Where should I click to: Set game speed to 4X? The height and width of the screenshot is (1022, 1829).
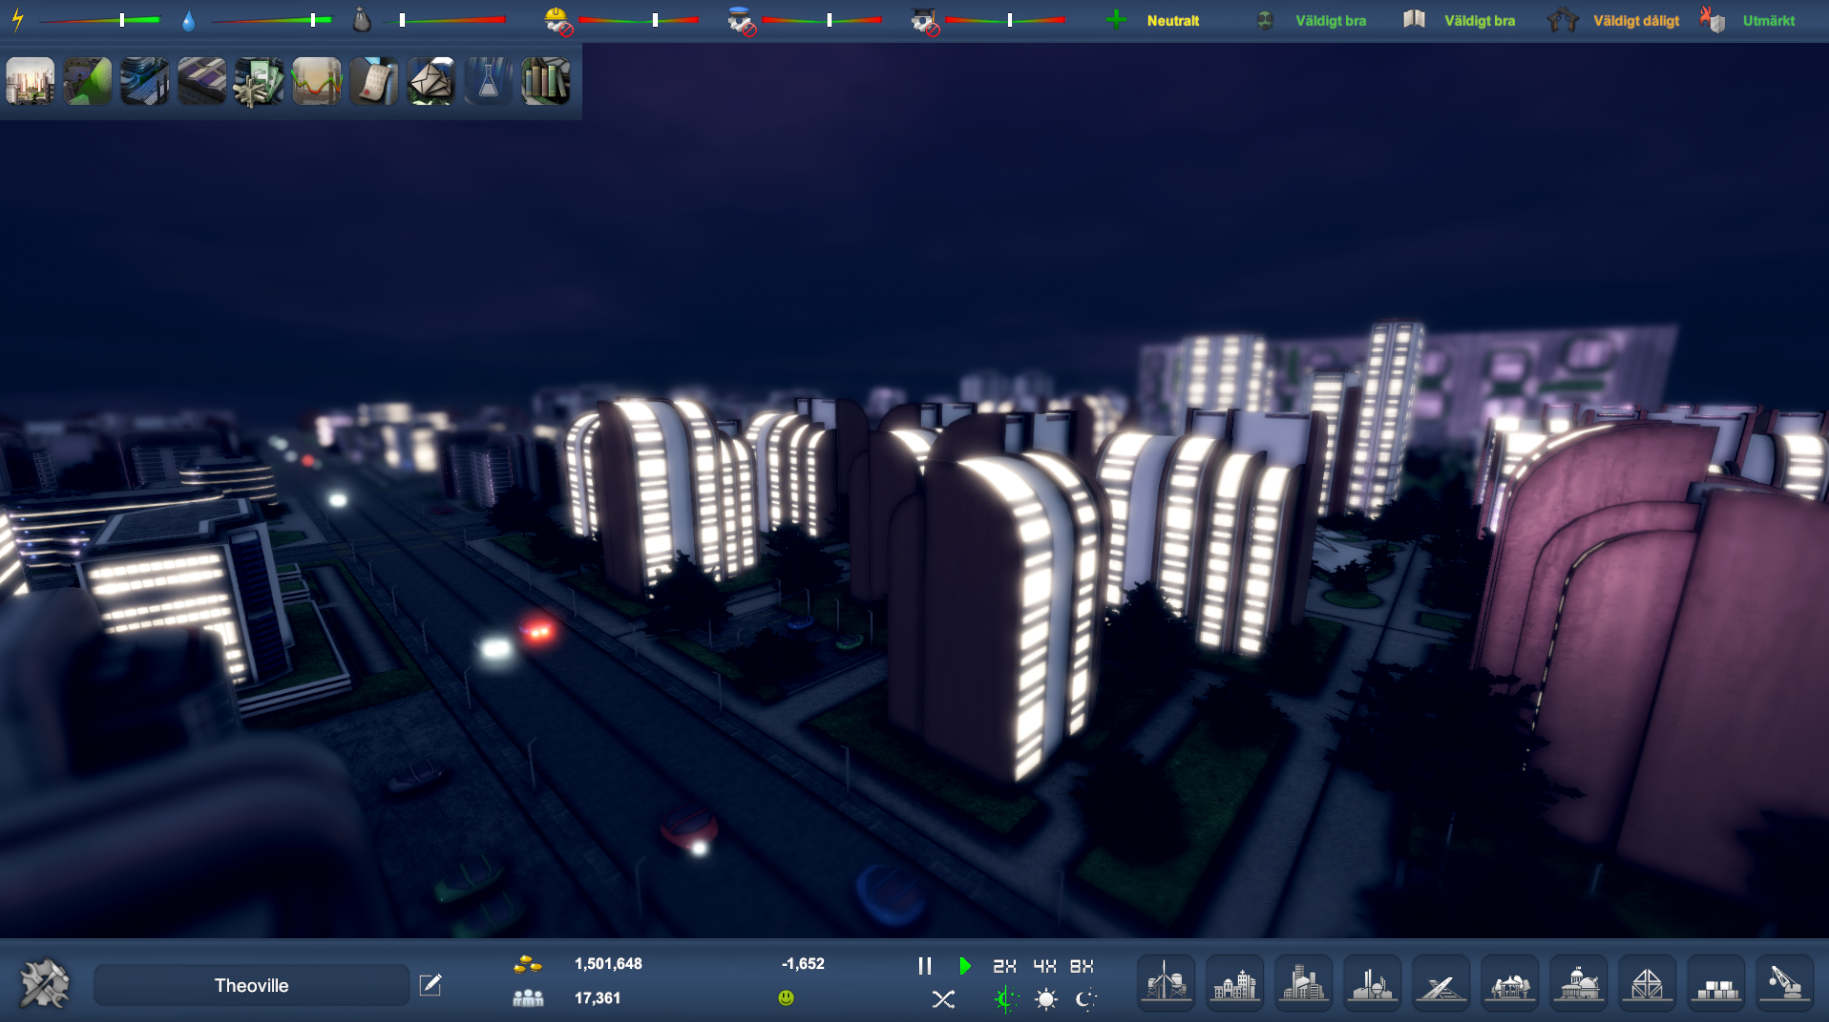click(x=1045, y=966)
